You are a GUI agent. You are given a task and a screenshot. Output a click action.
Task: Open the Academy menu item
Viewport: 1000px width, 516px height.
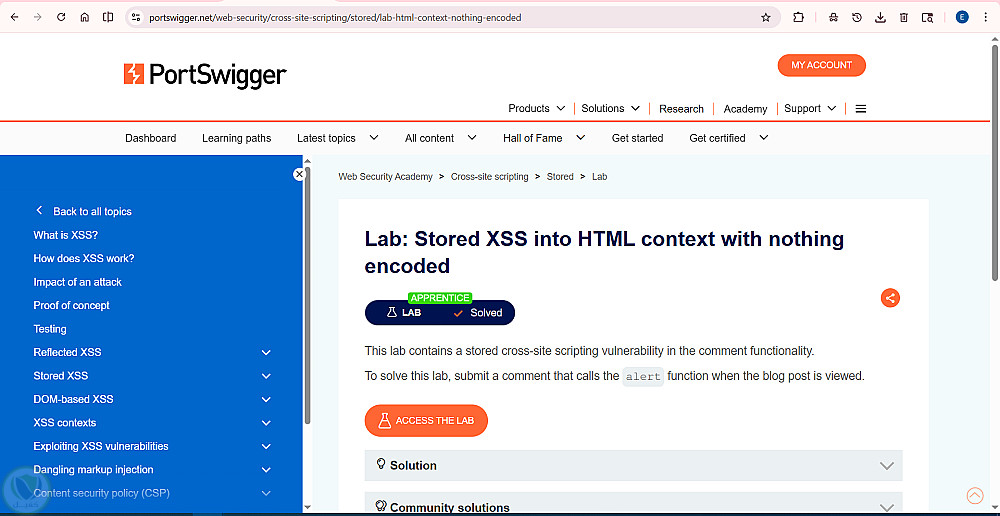[x=745, y=108]
